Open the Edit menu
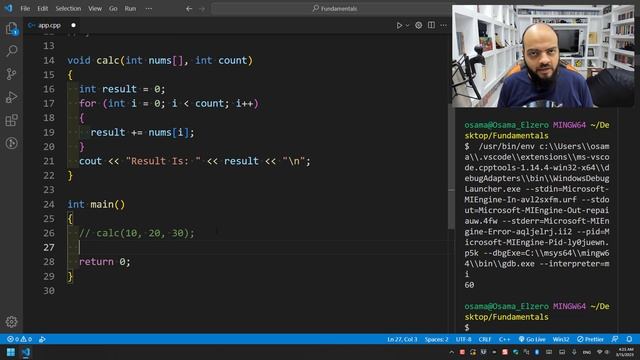Viewport: 640px width, 360px height. tap(42, 8)
